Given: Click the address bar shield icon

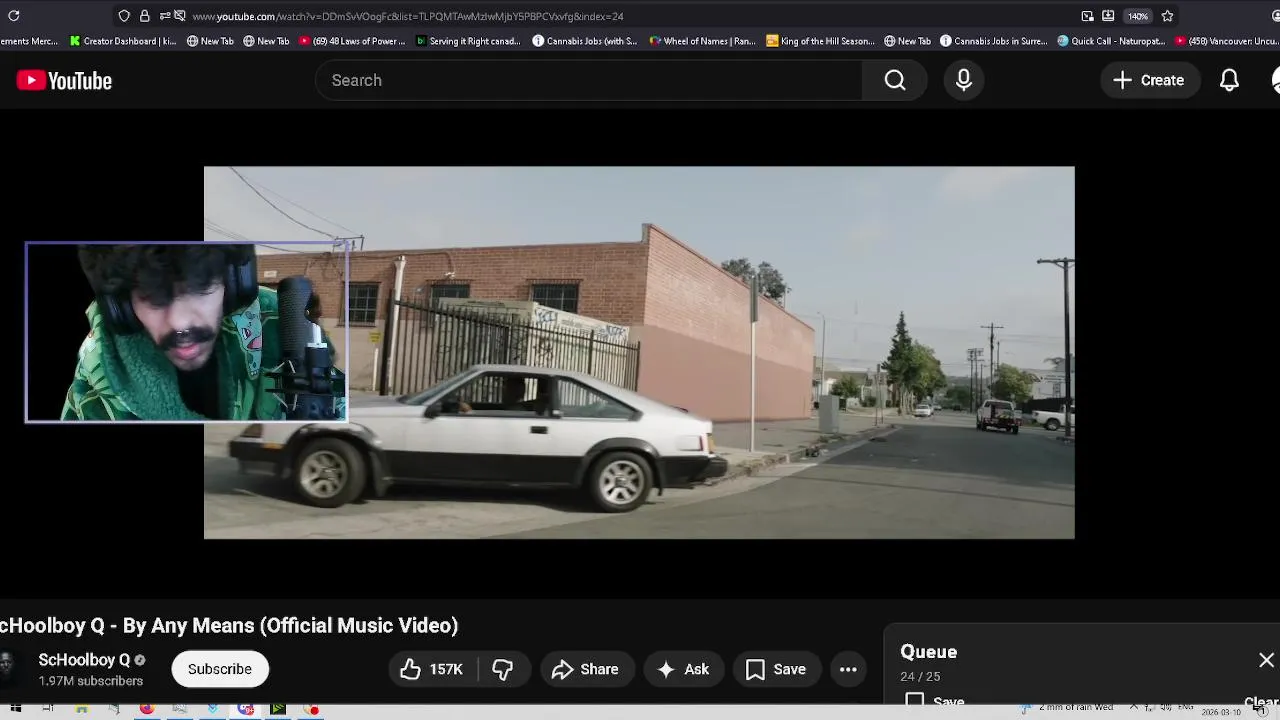Looking at the screenshot, I should coord(124,16).
